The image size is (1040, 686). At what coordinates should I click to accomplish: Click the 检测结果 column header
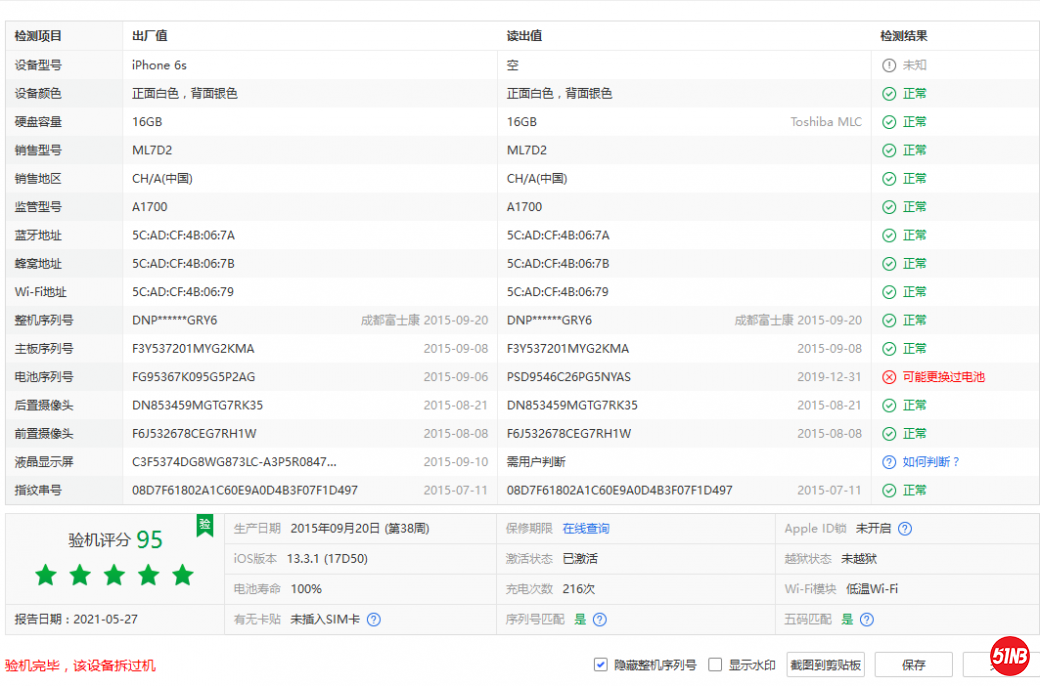coord(903,36)
